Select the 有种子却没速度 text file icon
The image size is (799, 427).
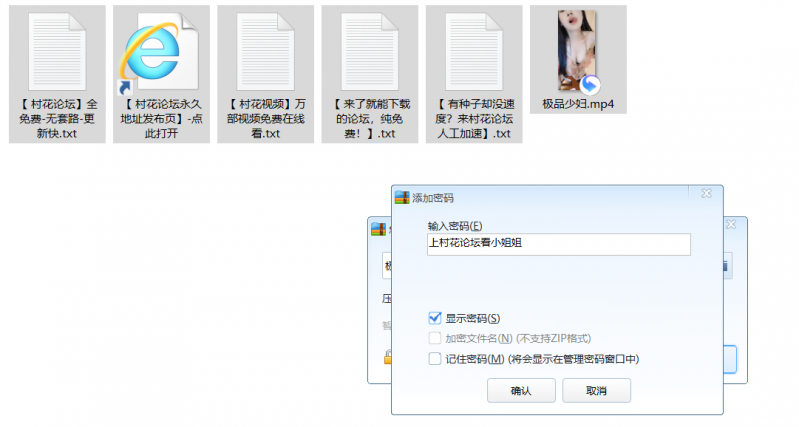click(x=474, y=52)
